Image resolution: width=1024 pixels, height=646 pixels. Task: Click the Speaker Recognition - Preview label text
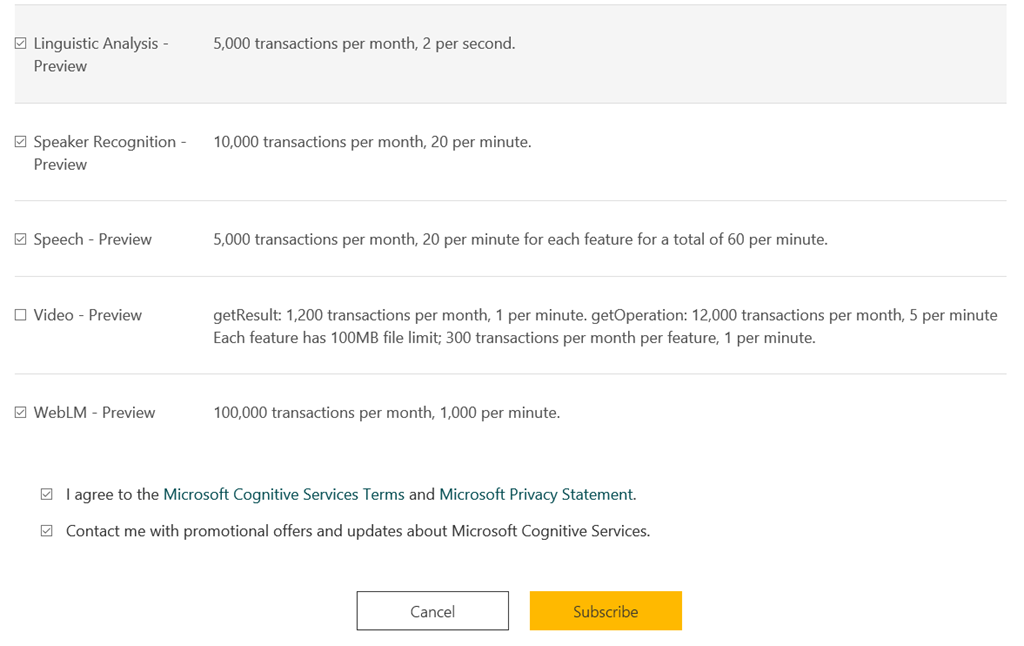pos(110,153)
